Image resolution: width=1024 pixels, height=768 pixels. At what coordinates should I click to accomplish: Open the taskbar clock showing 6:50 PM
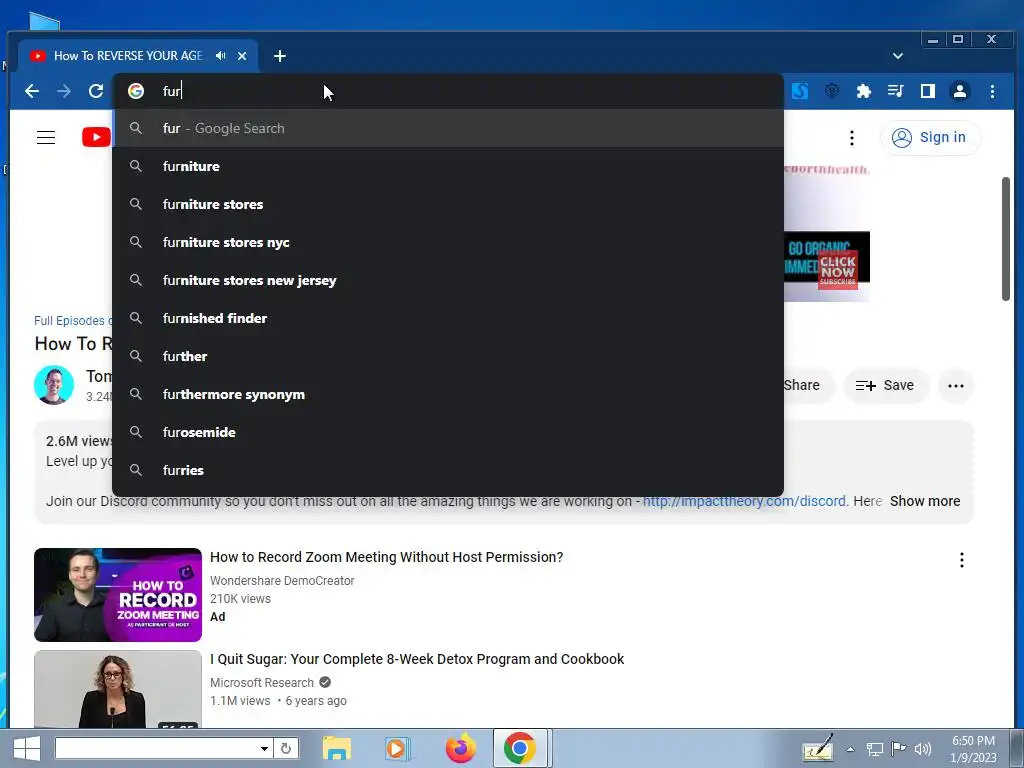[x=974, y=749]
